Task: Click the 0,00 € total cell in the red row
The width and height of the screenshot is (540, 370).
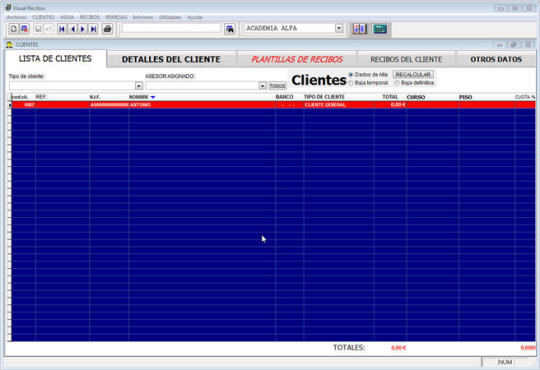Action: click(x=390, y=105)
